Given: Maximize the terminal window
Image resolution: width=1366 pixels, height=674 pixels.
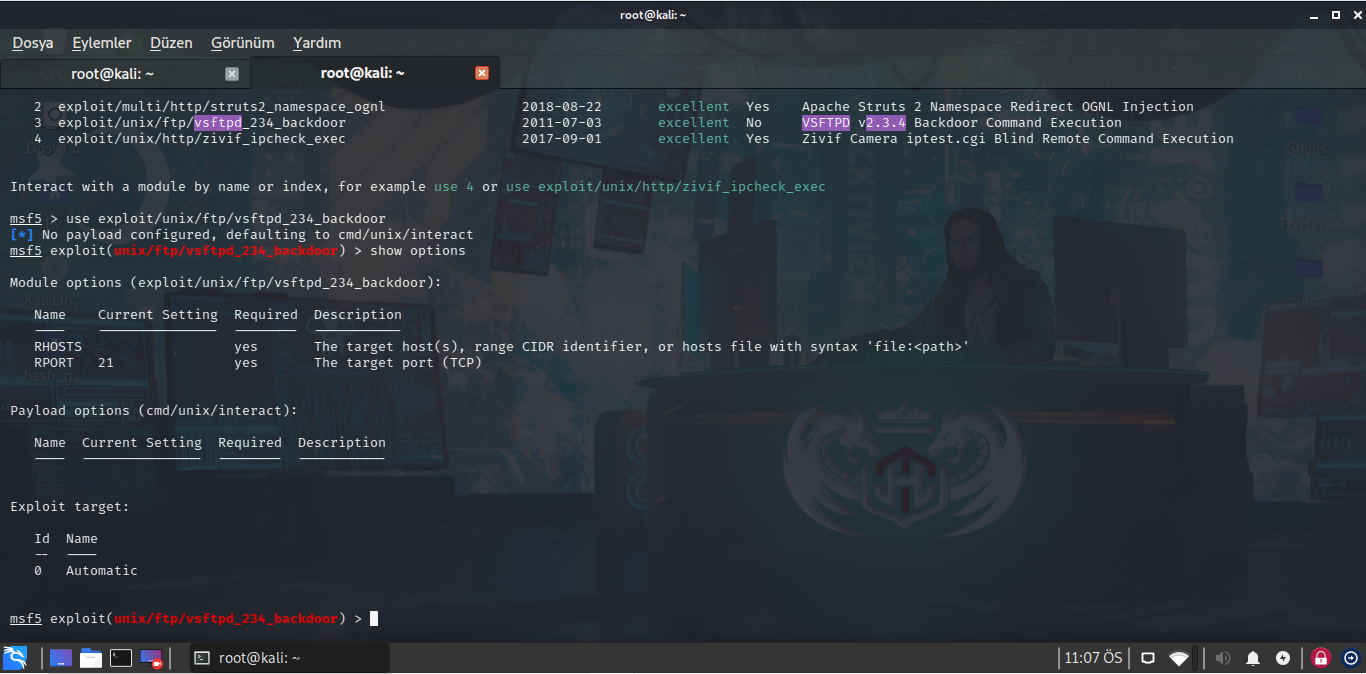Looking at the screenshot, I should pos(1336,15).
